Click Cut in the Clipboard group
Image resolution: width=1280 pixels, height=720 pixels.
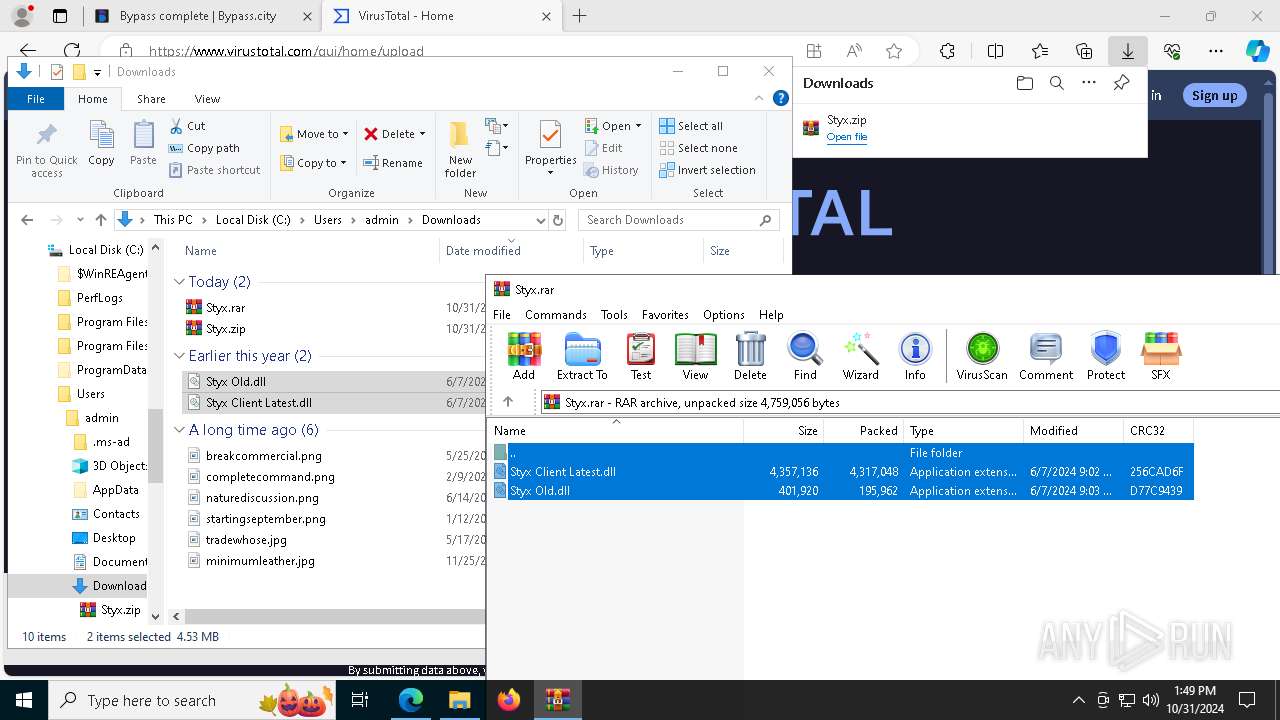point(187,126)
